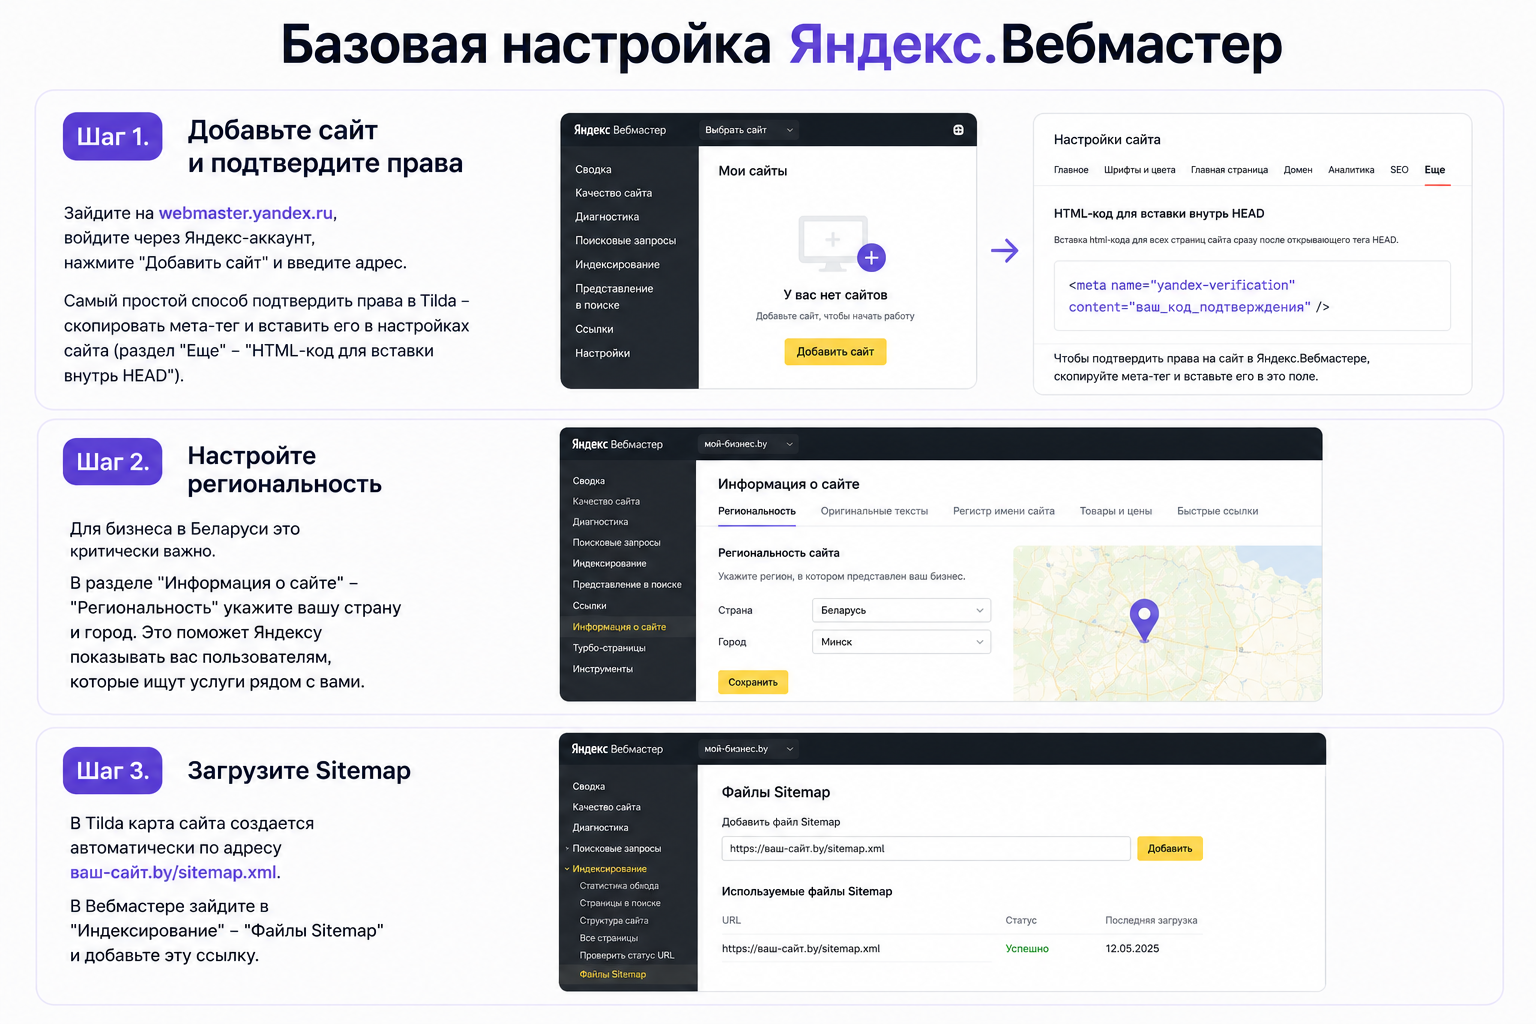Select Настройки in Мои сайты sidebar
Image resolution: width=1536 pixels, height=1024 pixels.
point(602,353)
